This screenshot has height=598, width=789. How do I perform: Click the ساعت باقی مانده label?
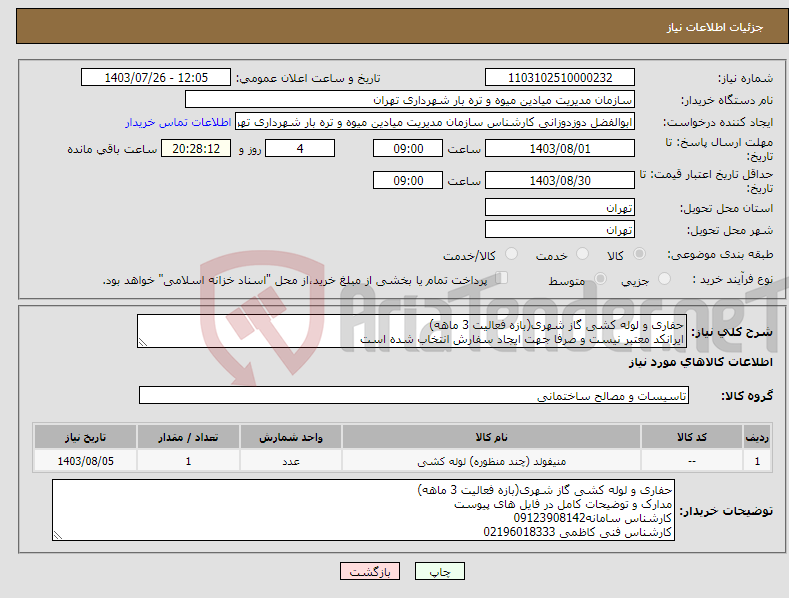(112, 150)
